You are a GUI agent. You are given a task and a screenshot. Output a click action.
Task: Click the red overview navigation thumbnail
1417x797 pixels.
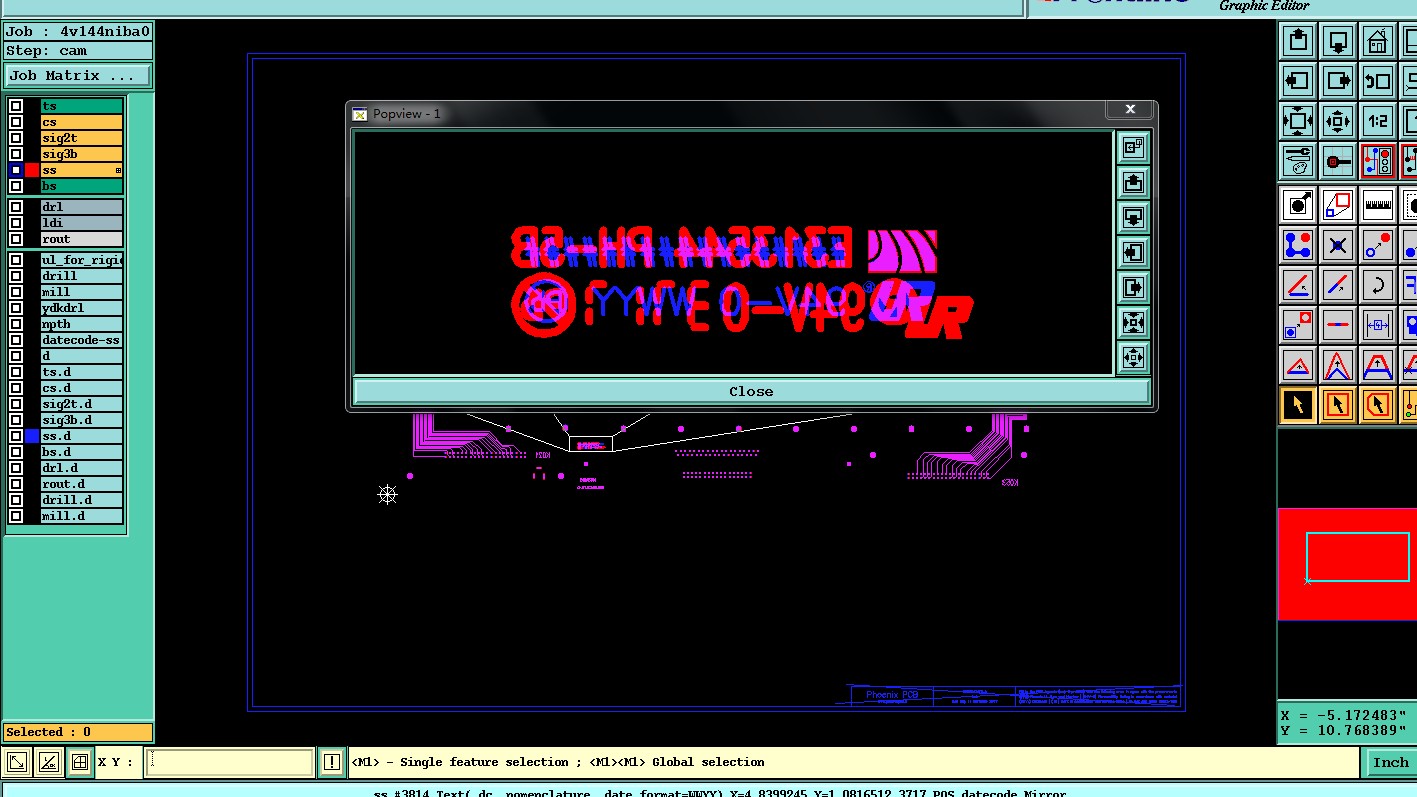pos(1347,564)
